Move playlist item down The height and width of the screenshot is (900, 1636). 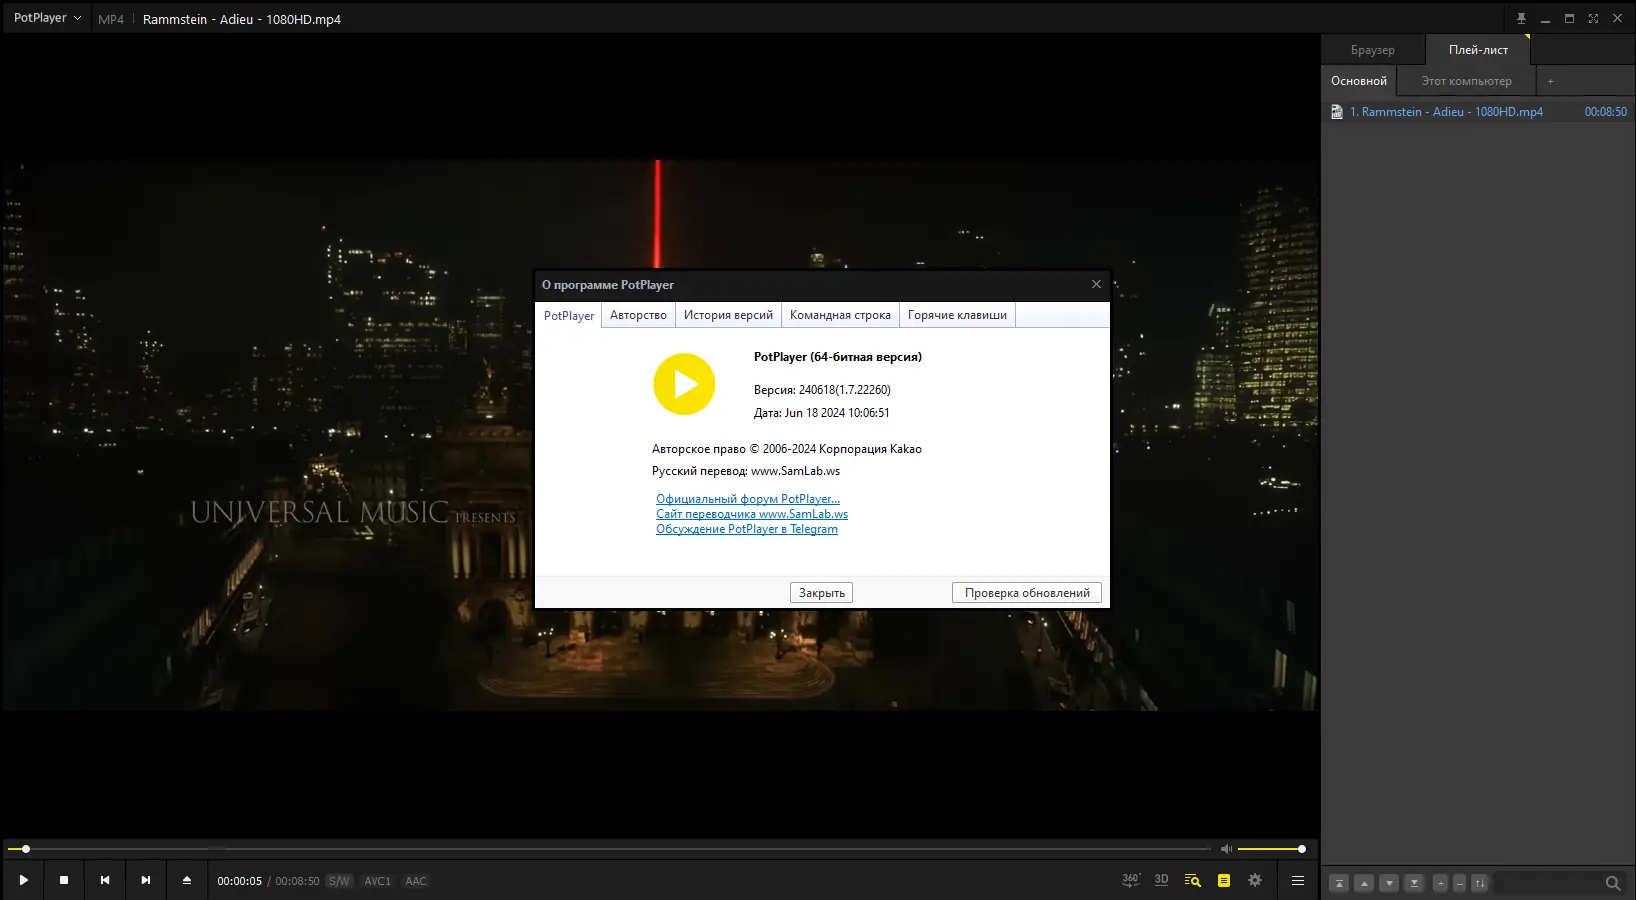tap(1389, 883)
